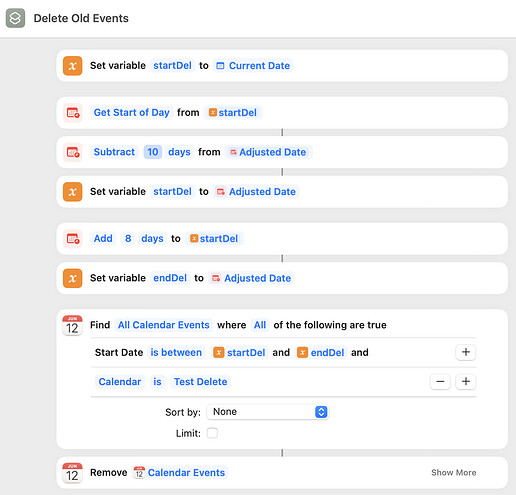Open the All Calendar Events source selector
The image size is (516, 495).
pyautogui.click(x=163, y=325)
